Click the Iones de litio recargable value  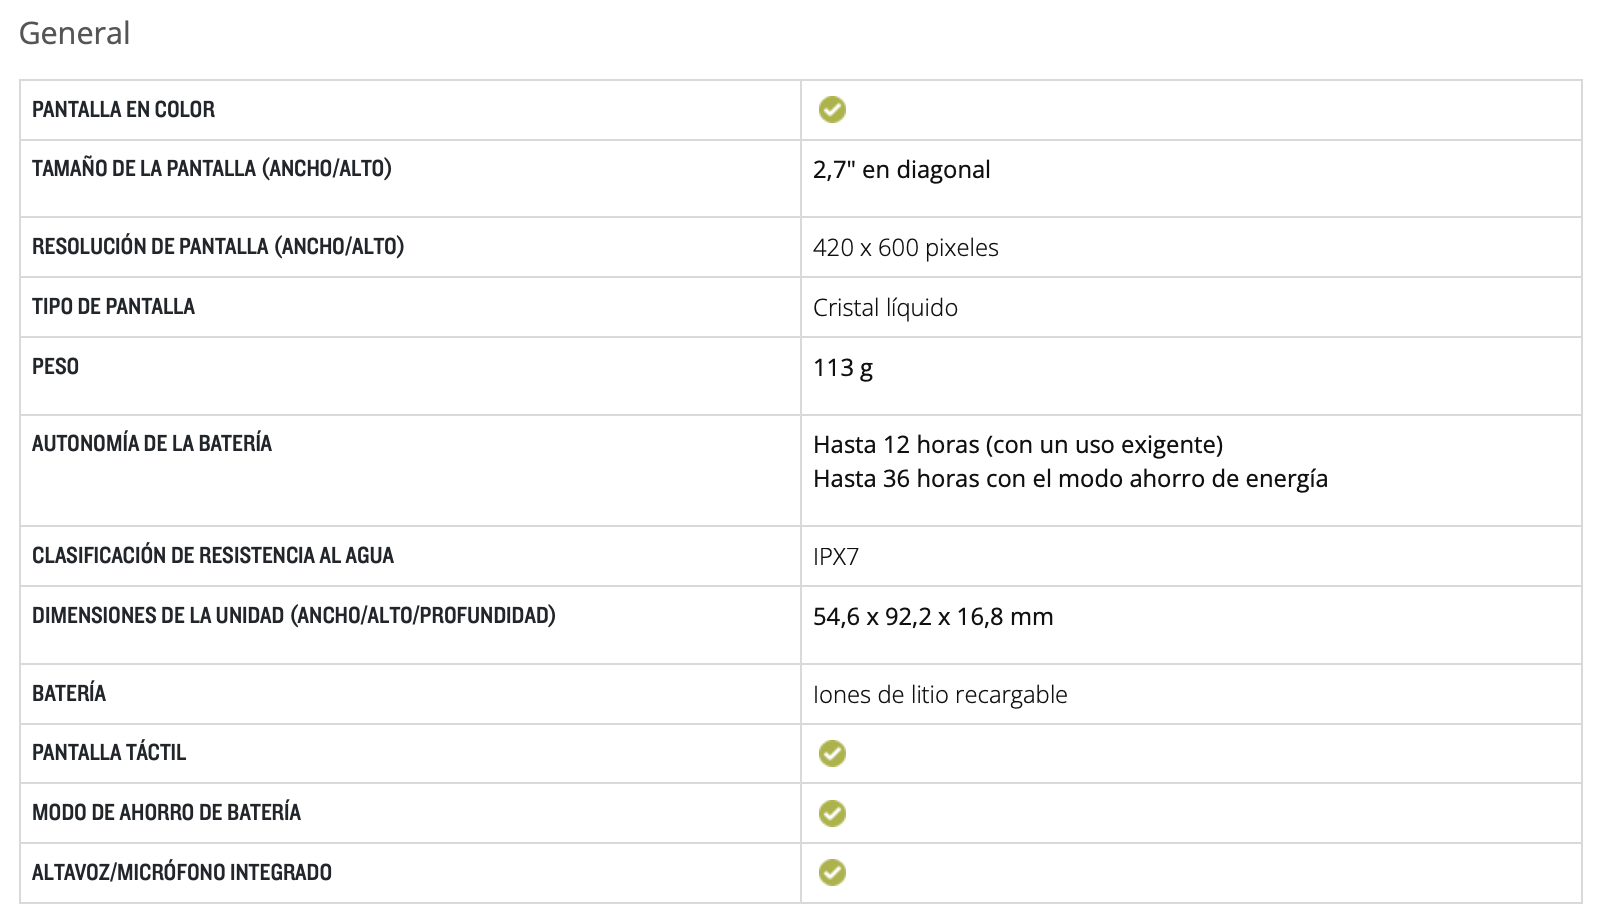939,695
